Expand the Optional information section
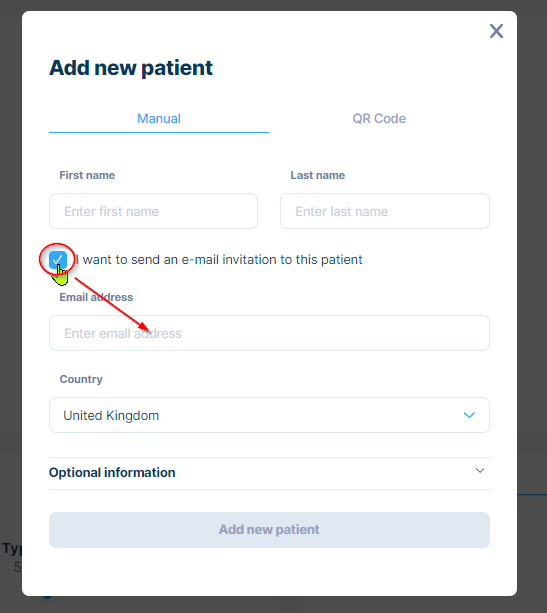 269,473
